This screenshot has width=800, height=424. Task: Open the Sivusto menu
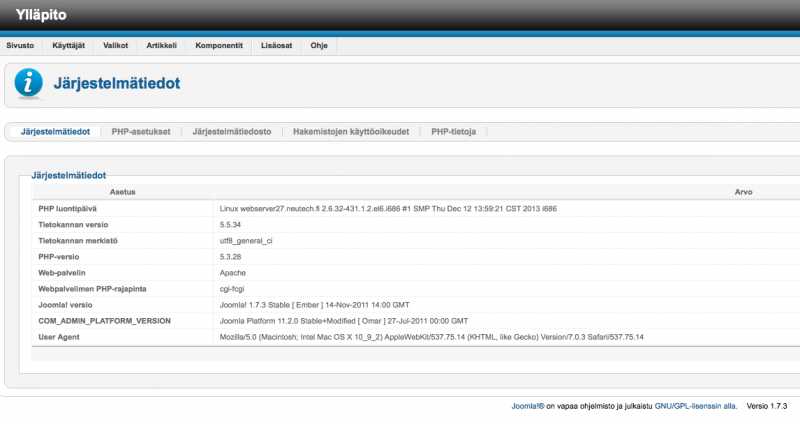click(21, 45)
